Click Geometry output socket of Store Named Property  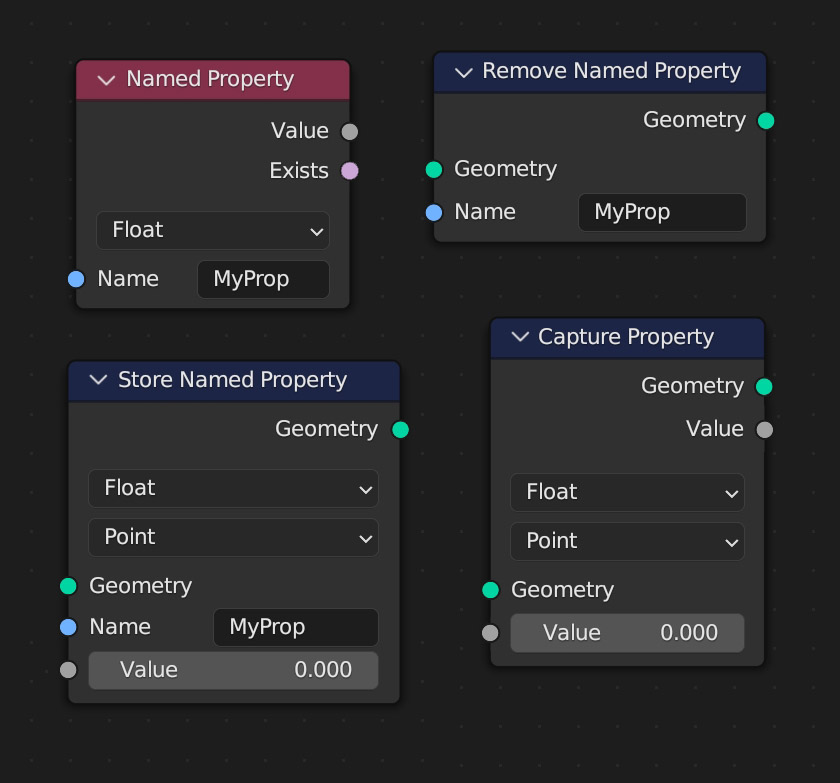point(400,430)
